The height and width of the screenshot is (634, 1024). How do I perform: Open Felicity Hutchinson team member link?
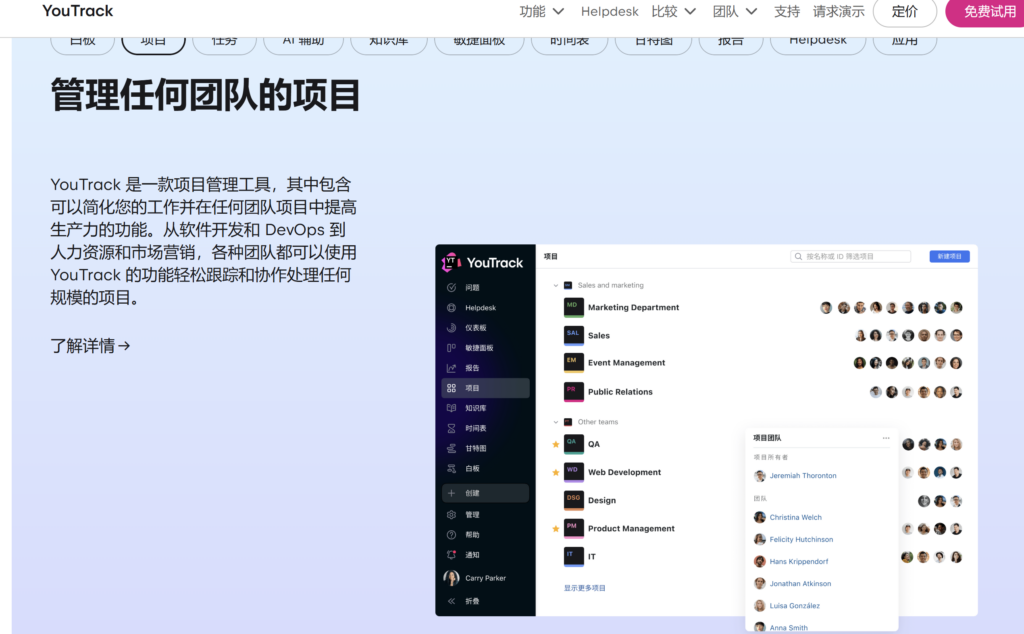pyautogui.click(x=801, y=540)
